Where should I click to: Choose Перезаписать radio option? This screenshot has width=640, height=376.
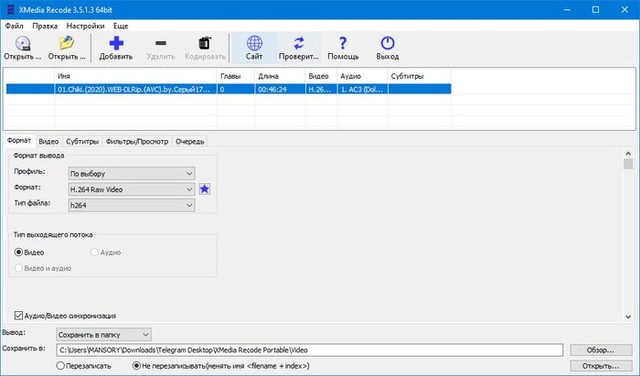click(60, 366)
